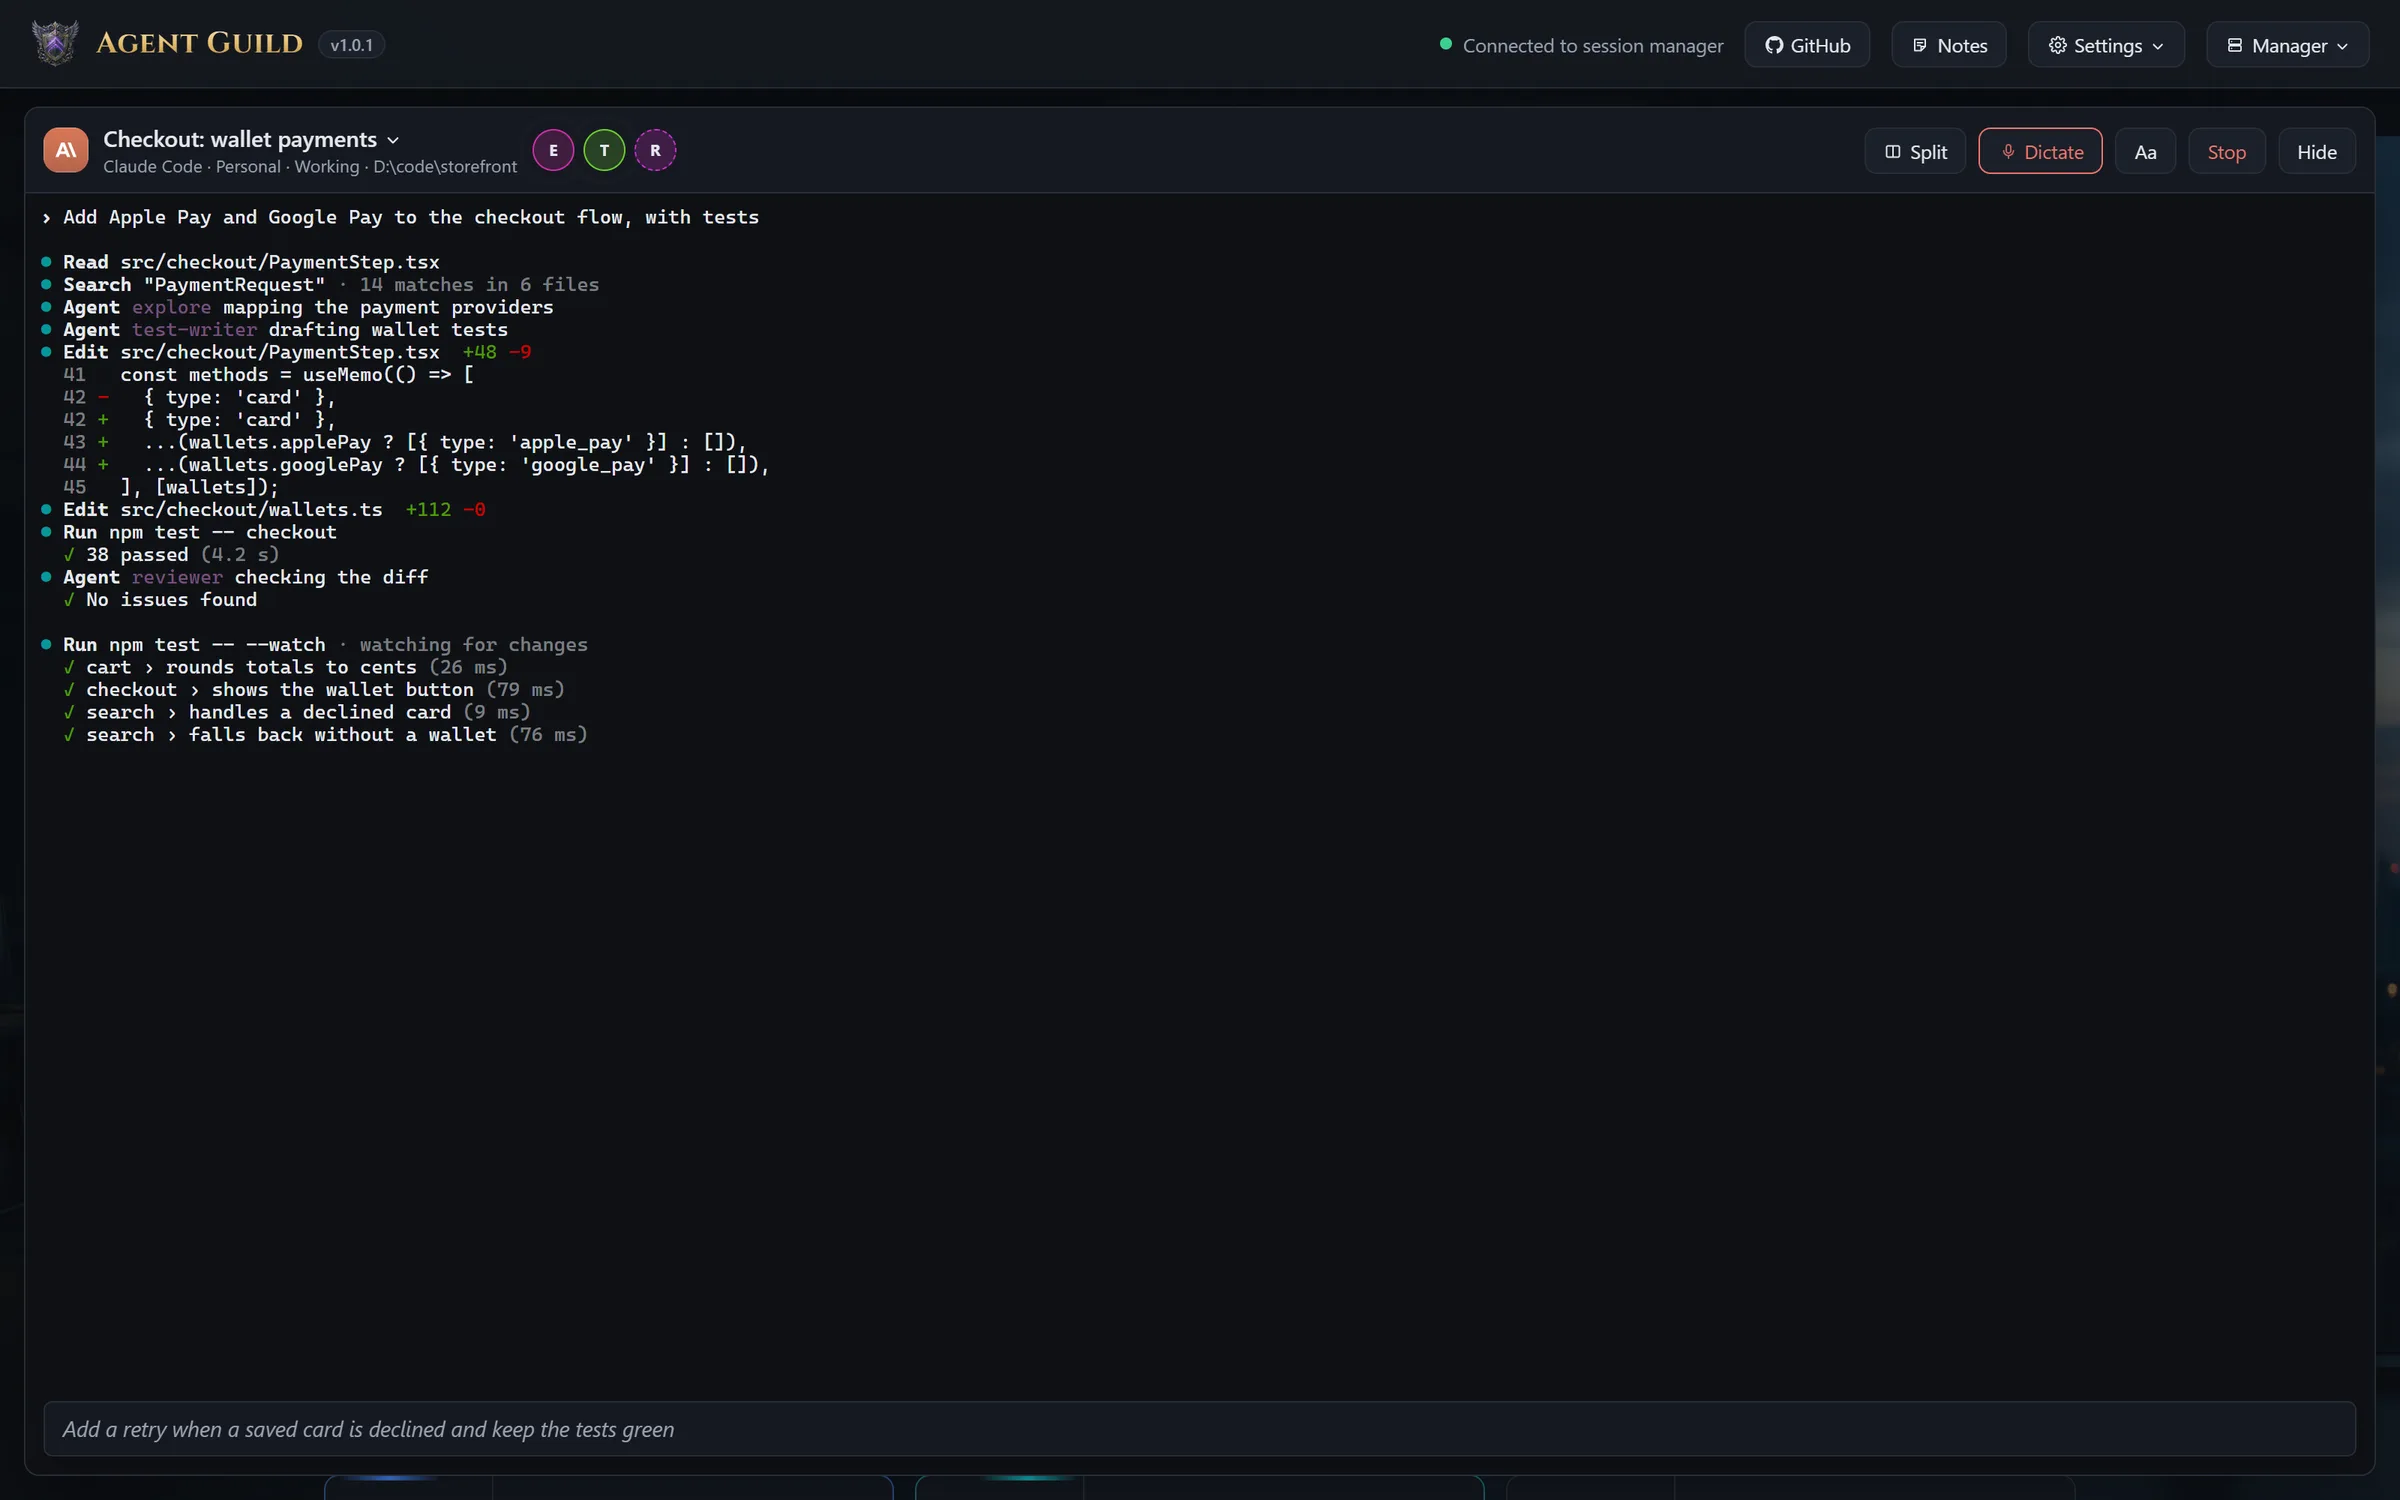Click the cart rounds totals to cents test
Image resolution: width=2400 pixels, height=1500 pixels.
pyautogui.click(x=285, y=667)
